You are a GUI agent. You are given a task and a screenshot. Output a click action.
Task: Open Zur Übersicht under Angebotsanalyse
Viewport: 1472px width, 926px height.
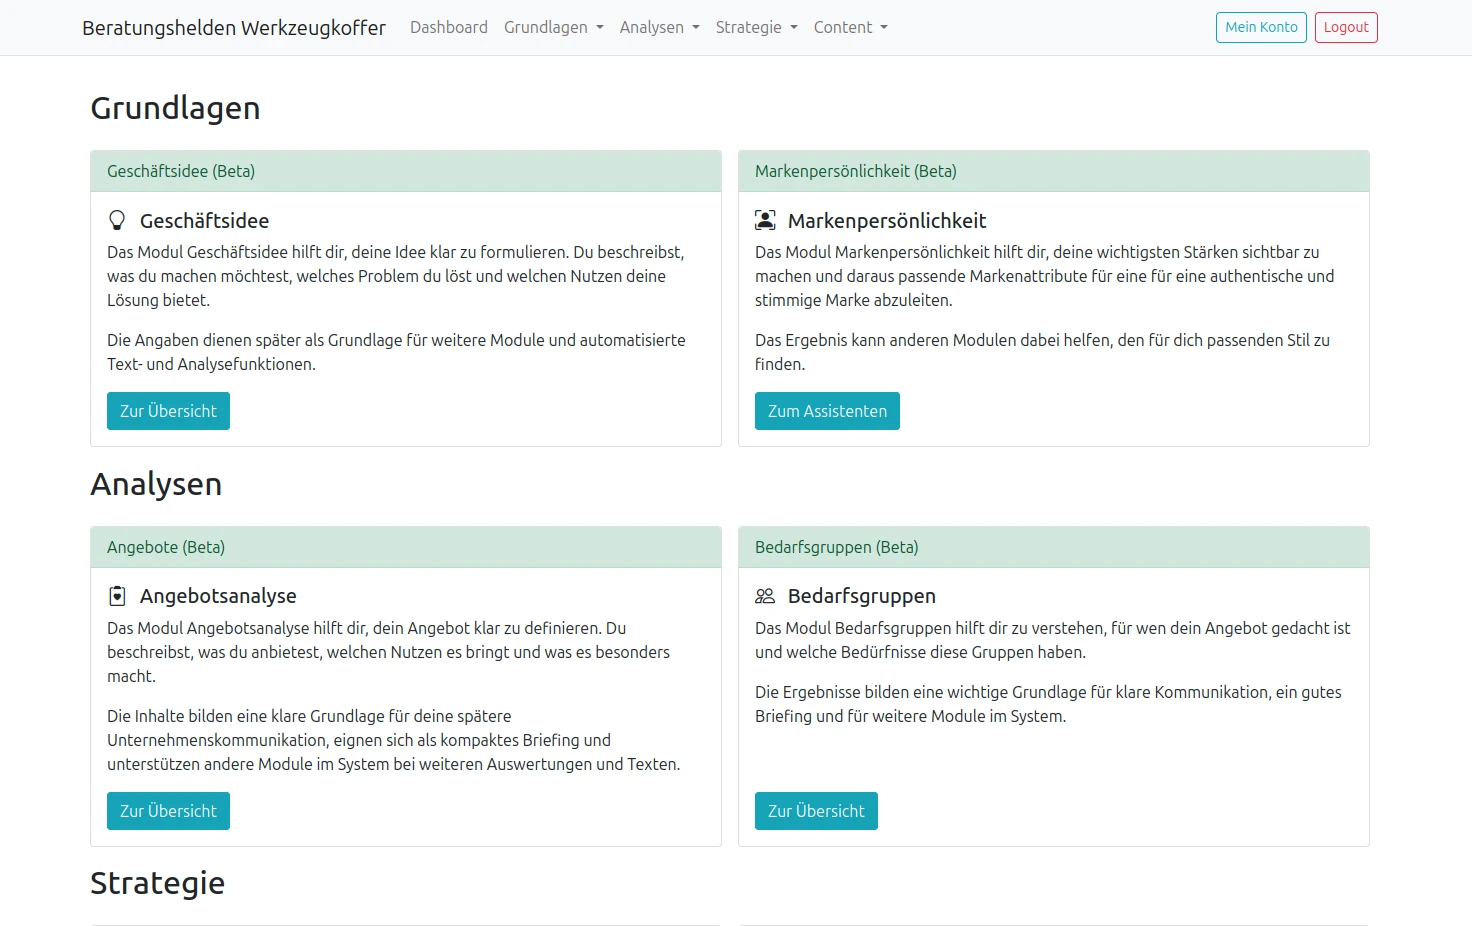[168, 810]
